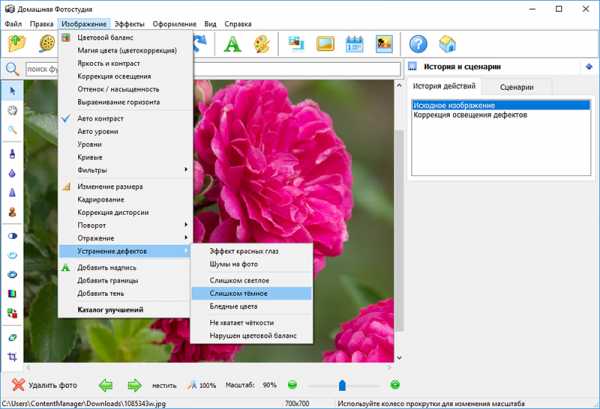Choose Яркость и контраст
Screen dimensions: 600x409
[x=126, y=63]
